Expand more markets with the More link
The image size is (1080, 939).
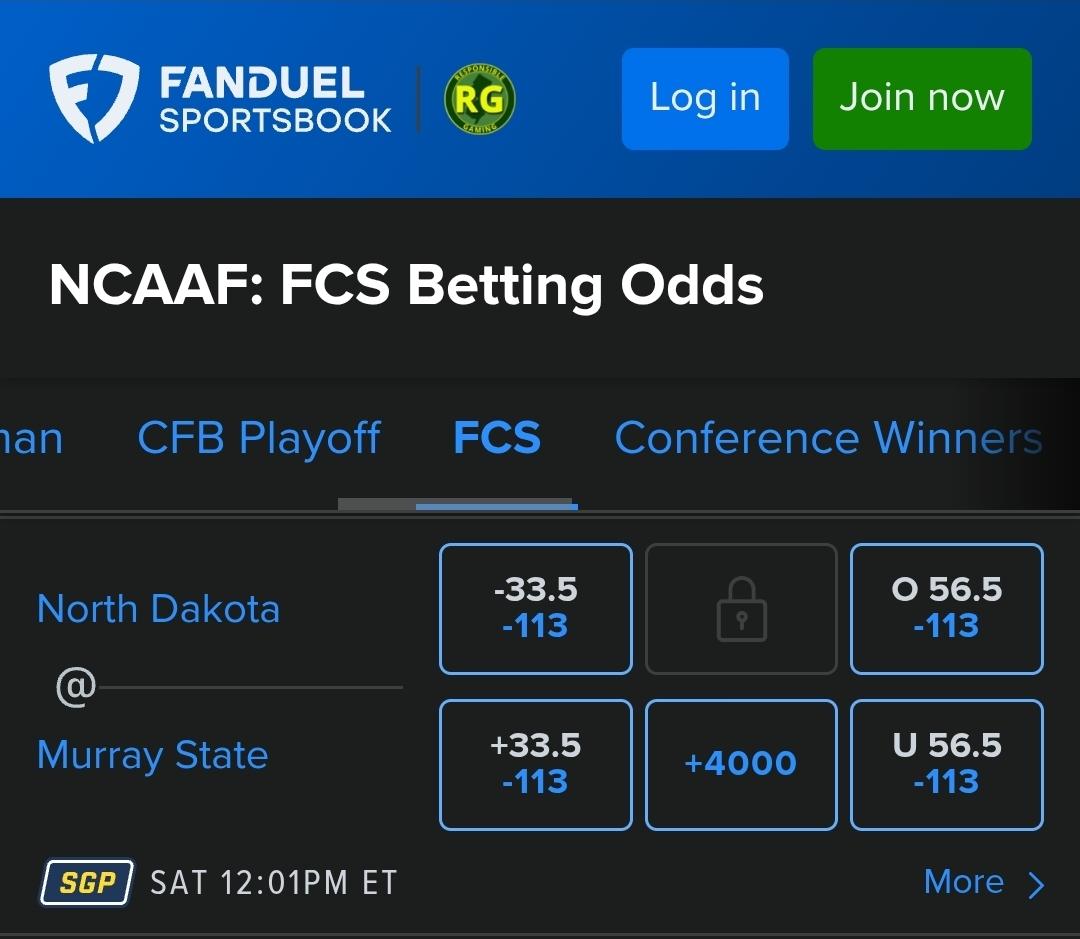tap(964, 882)
